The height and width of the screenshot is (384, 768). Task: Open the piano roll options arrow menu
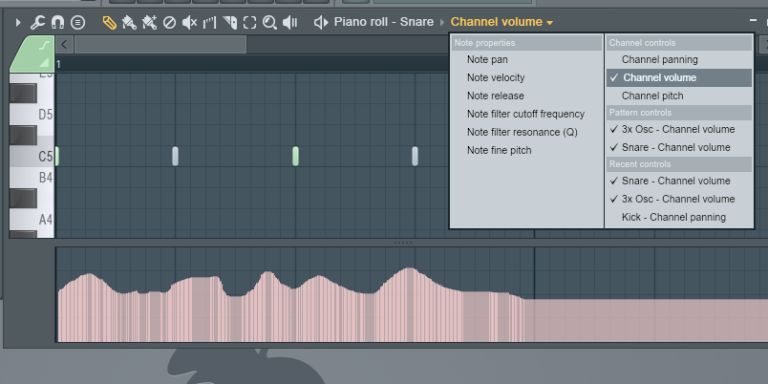(x=18, y=23)
